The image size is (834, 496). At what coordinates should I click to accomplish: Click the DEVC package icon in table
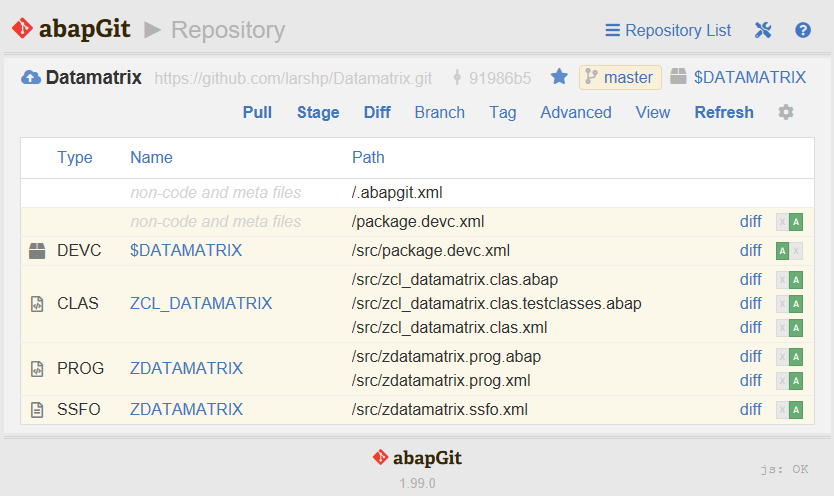(37, 251)
